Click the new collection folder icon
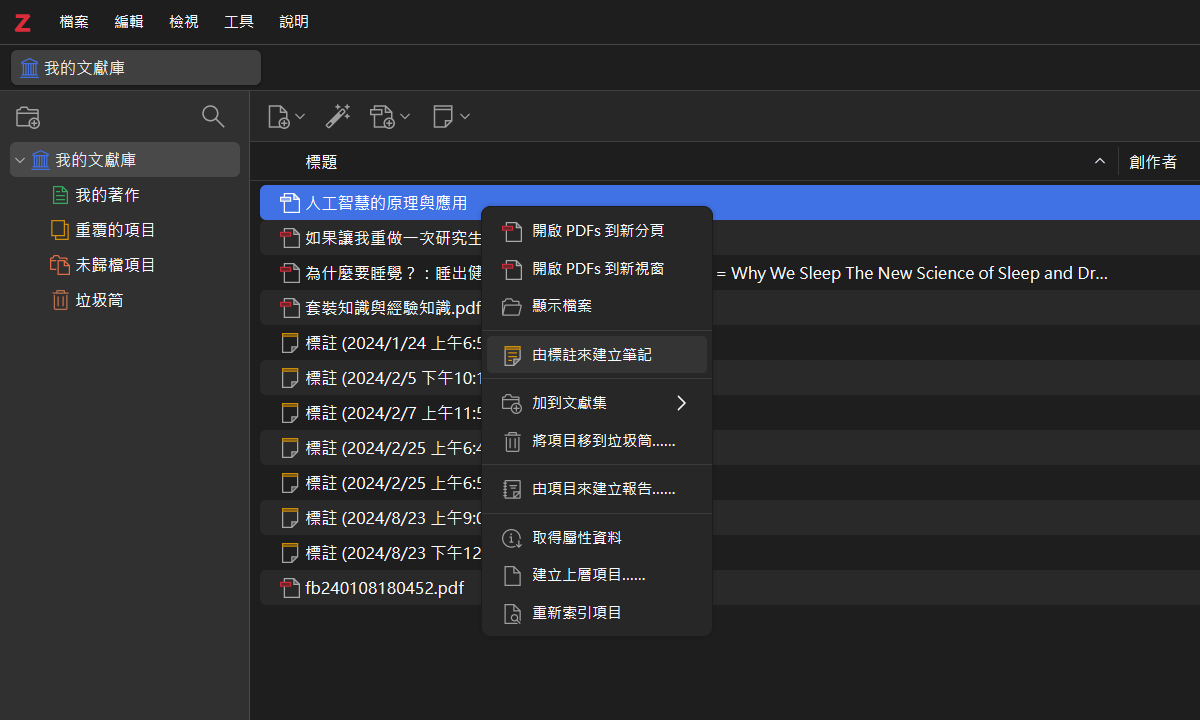The height and width of the screenshot is (720, 1200). [x=28, y=117]
